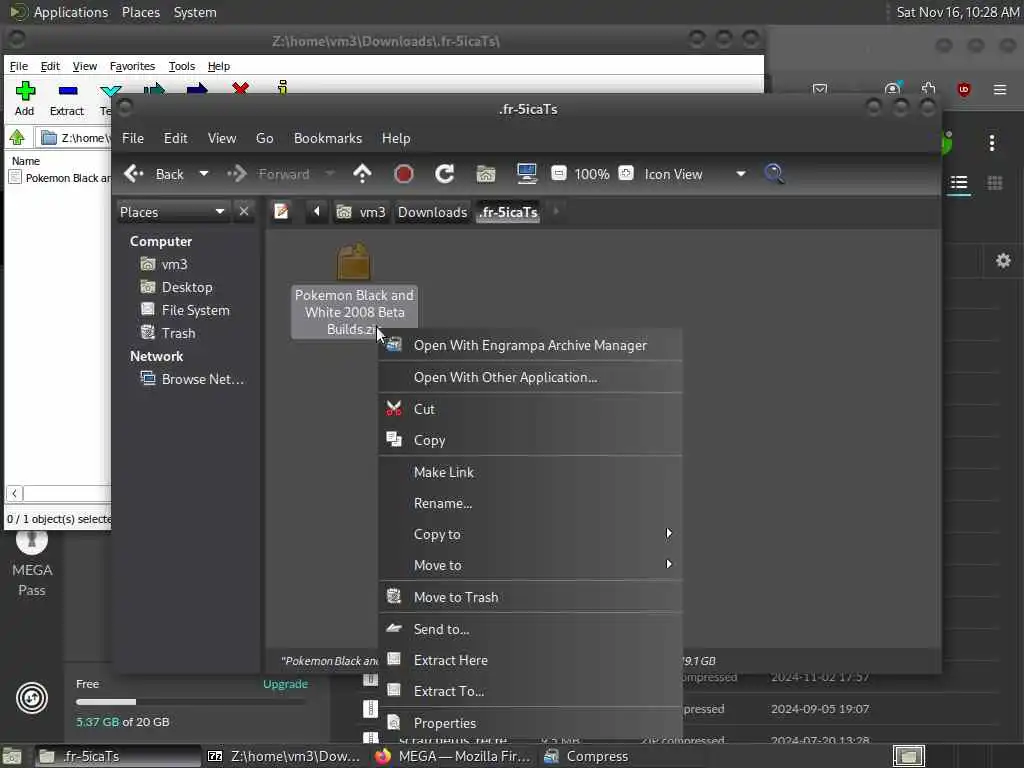Toggle text-based location bar edit icon
The image size is (1024, 768).
tap(281, 212)
